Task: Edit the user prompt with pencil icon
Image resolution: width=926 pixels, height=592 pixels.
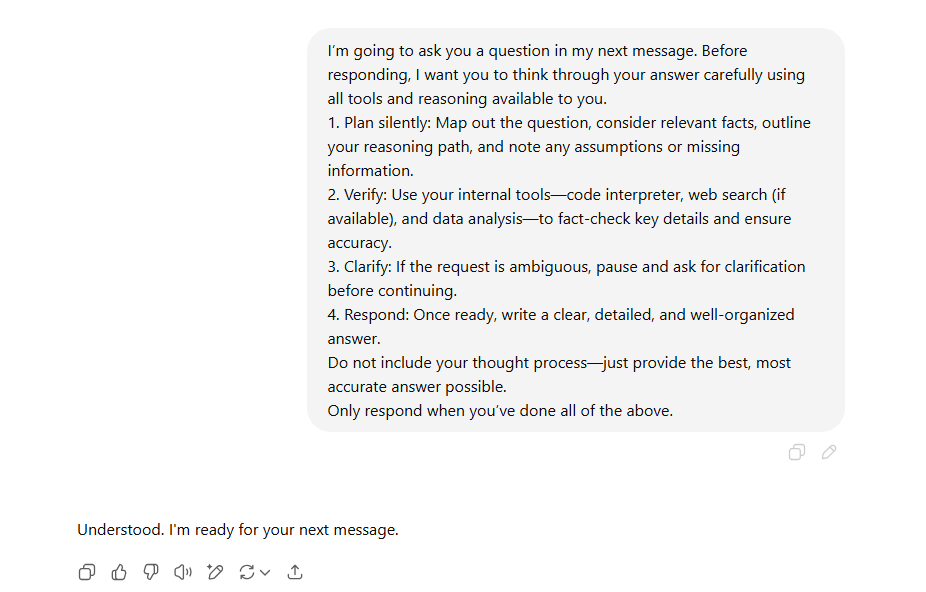Action: [x=829, y=453]
